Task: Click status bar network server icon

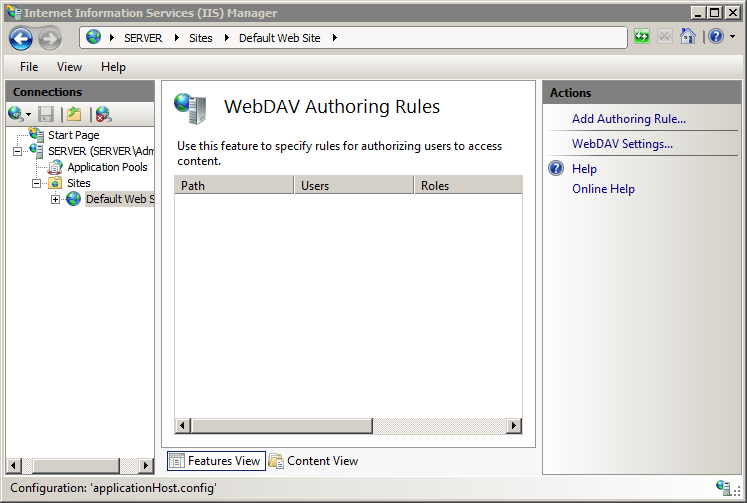Action: pyautogui.click(x=725, y=487)
